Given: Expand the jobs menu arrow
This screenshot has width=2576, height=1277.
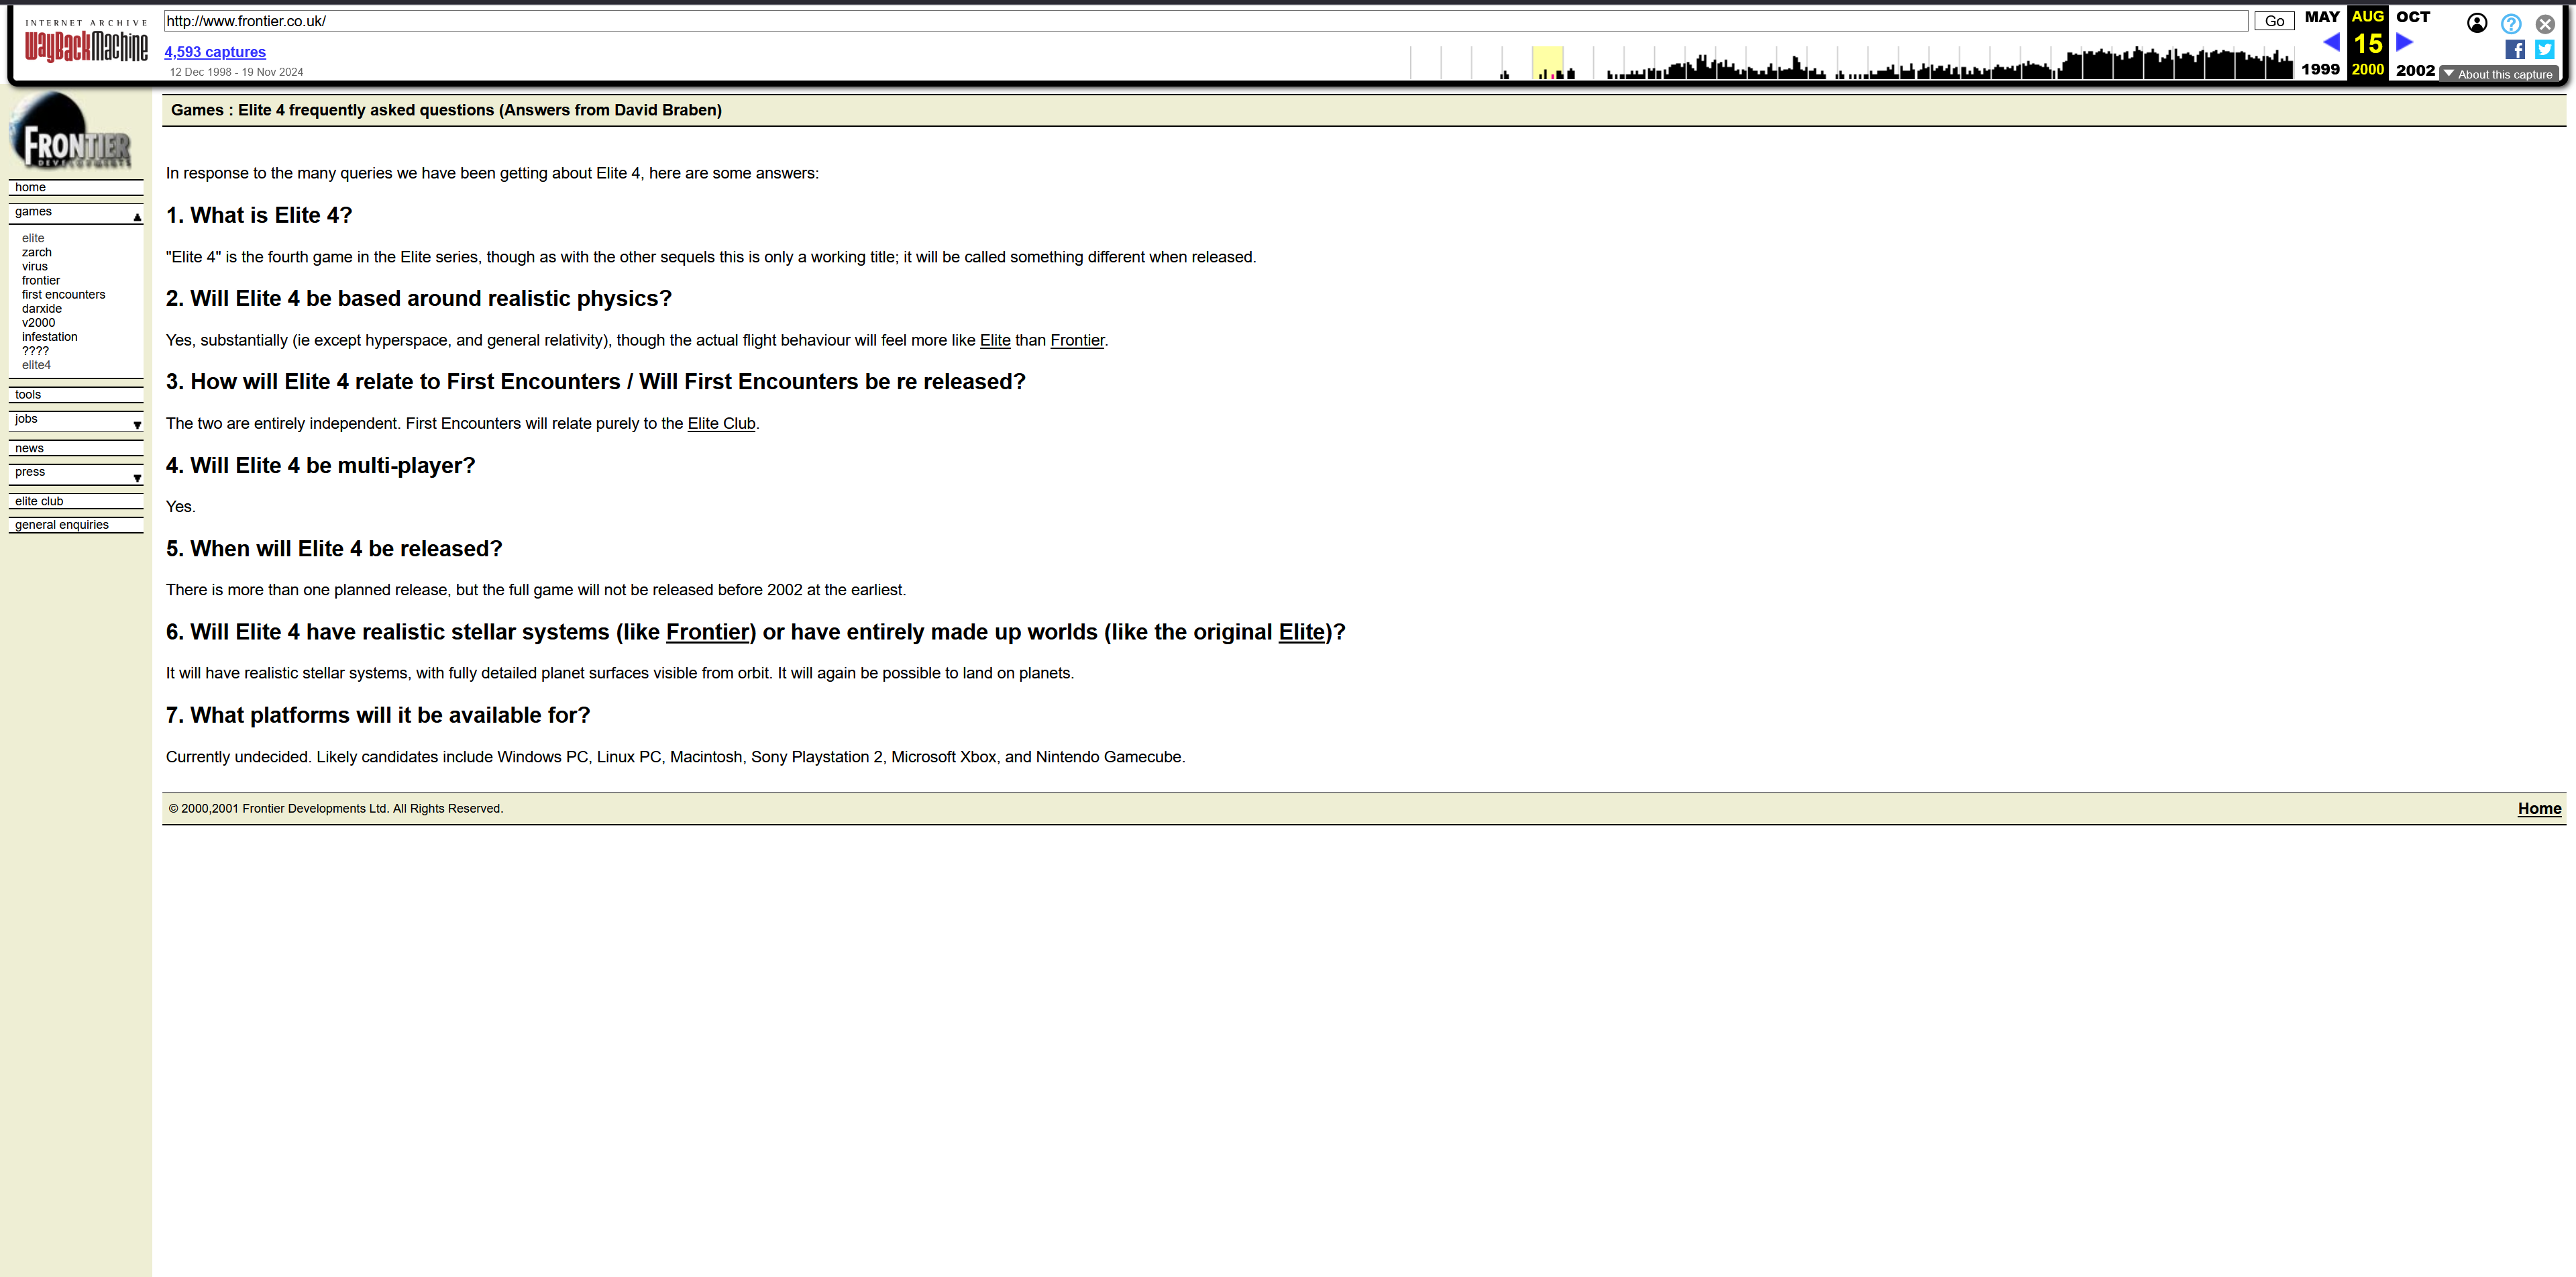Looking at the screenshot, I should pos(137,425).
